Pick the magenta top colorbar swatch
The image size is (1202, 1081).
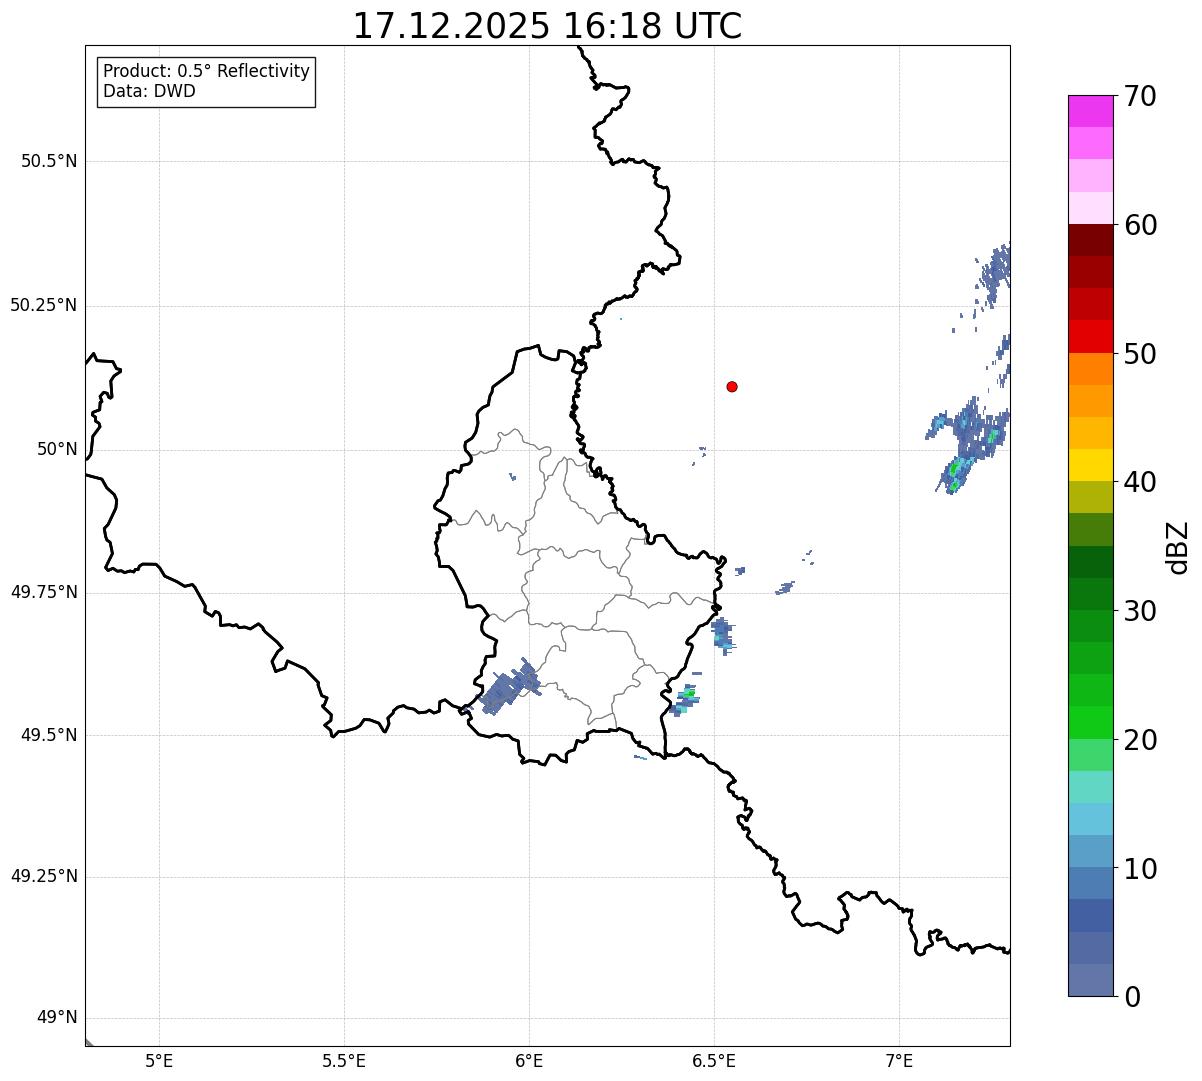[x=1090, y=111]
